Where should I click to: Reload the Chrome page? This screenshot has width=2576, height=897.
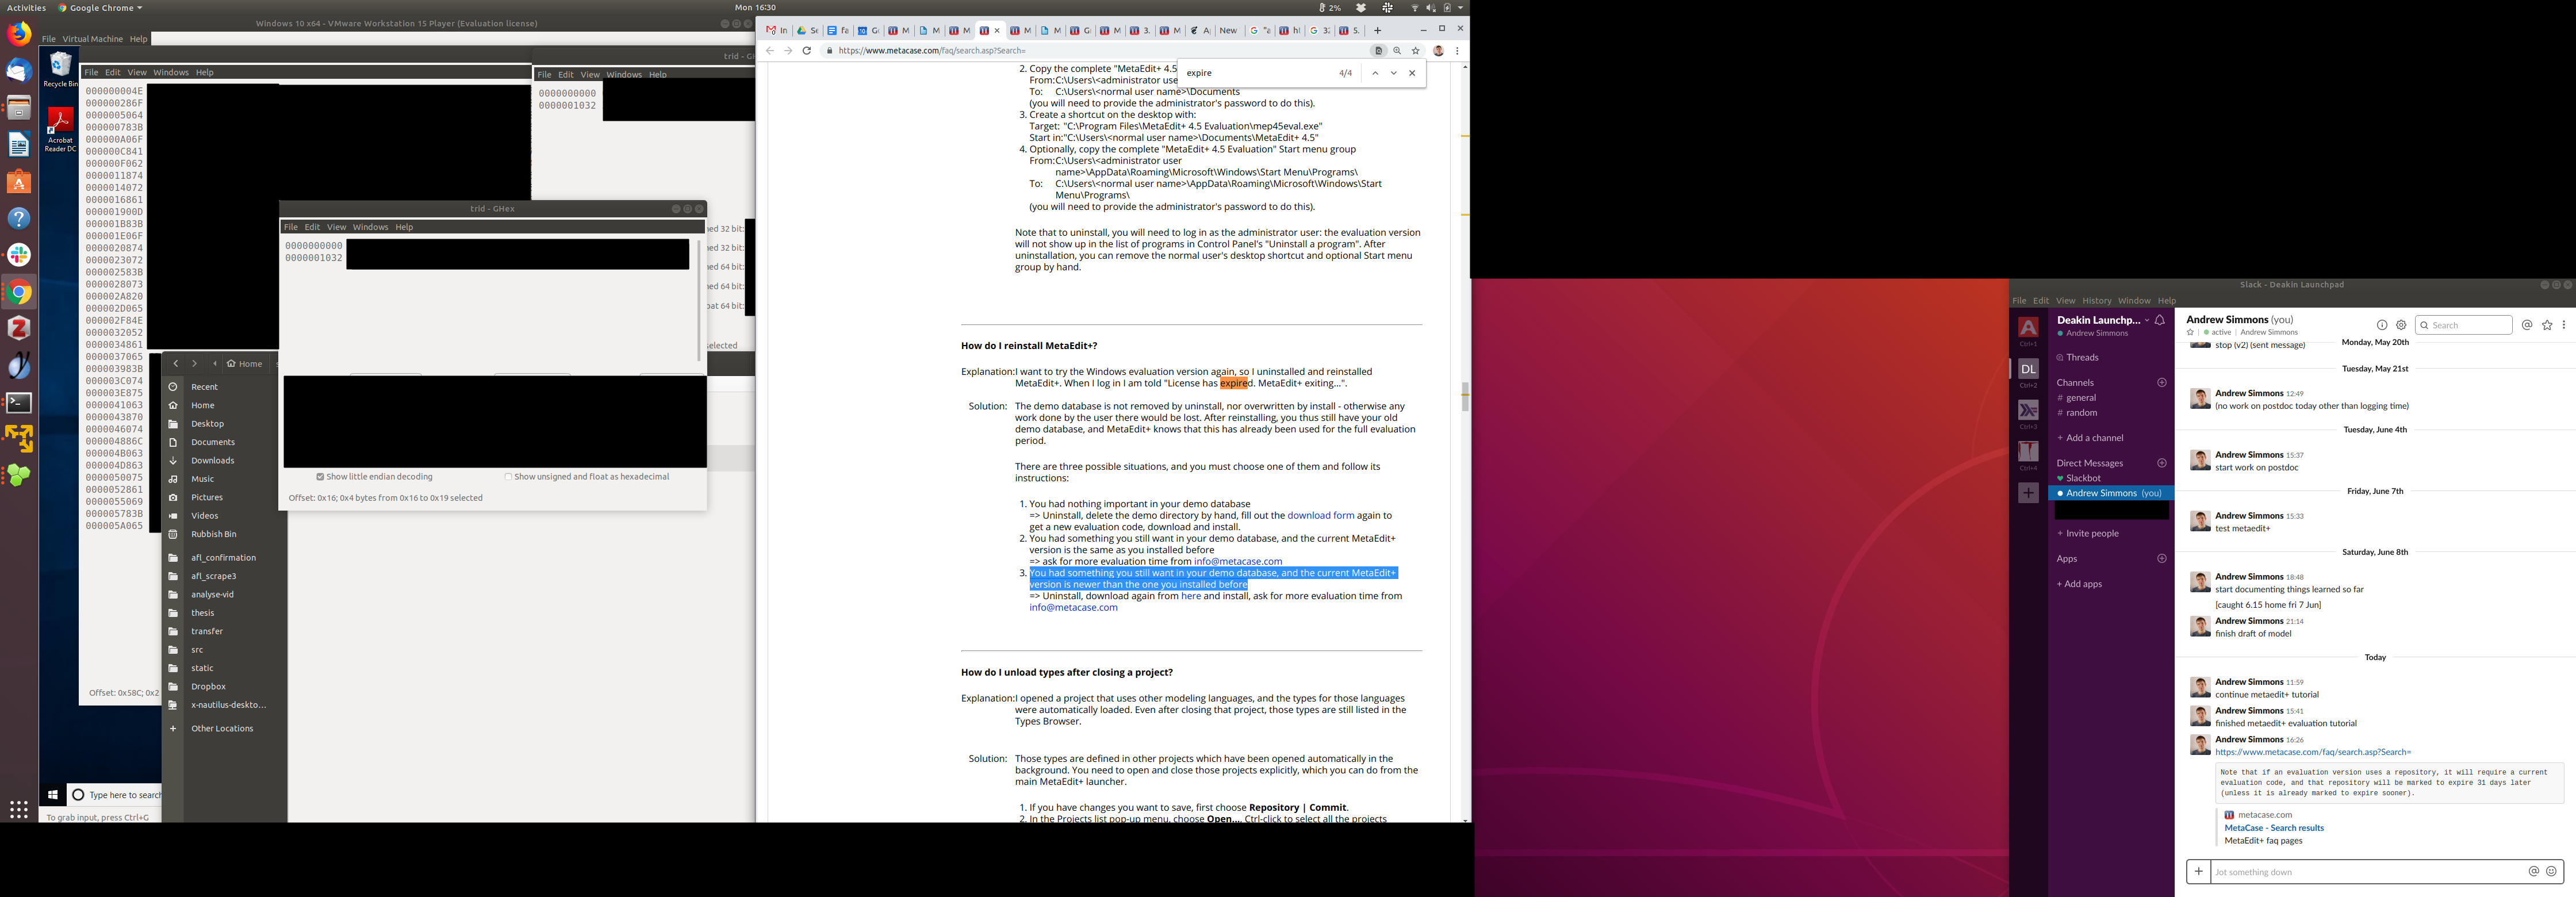coord(807,51)
